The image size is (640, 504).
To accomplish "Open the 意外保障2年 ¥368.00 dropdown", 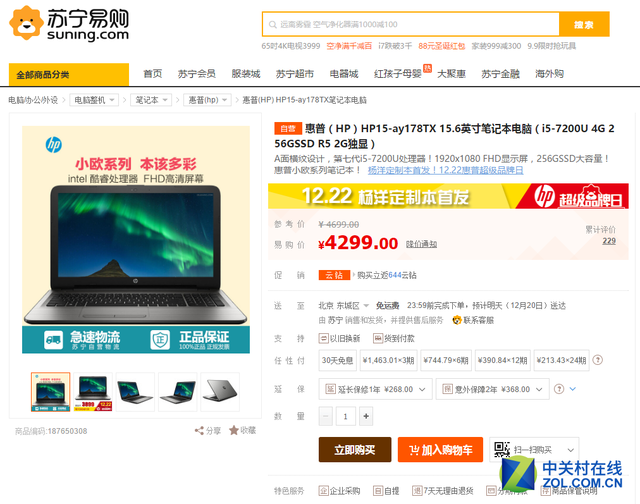I will pyautogui.click(x=492, y=389).
